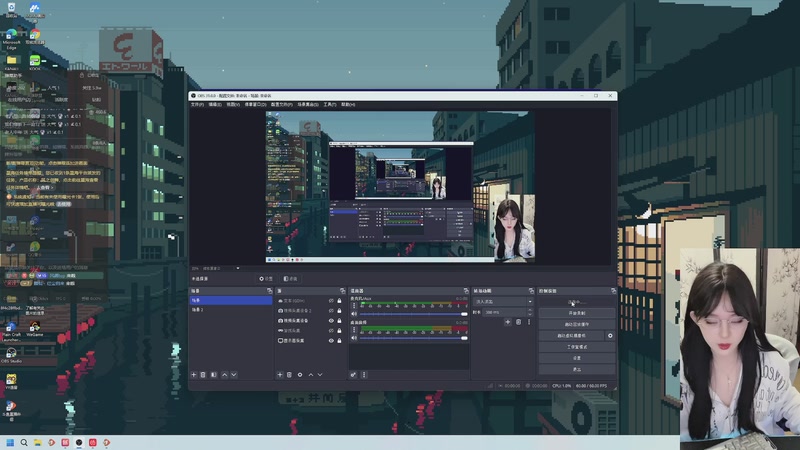
Task: Open File Explorer from taskbar
Action: [x=37, y=442]
